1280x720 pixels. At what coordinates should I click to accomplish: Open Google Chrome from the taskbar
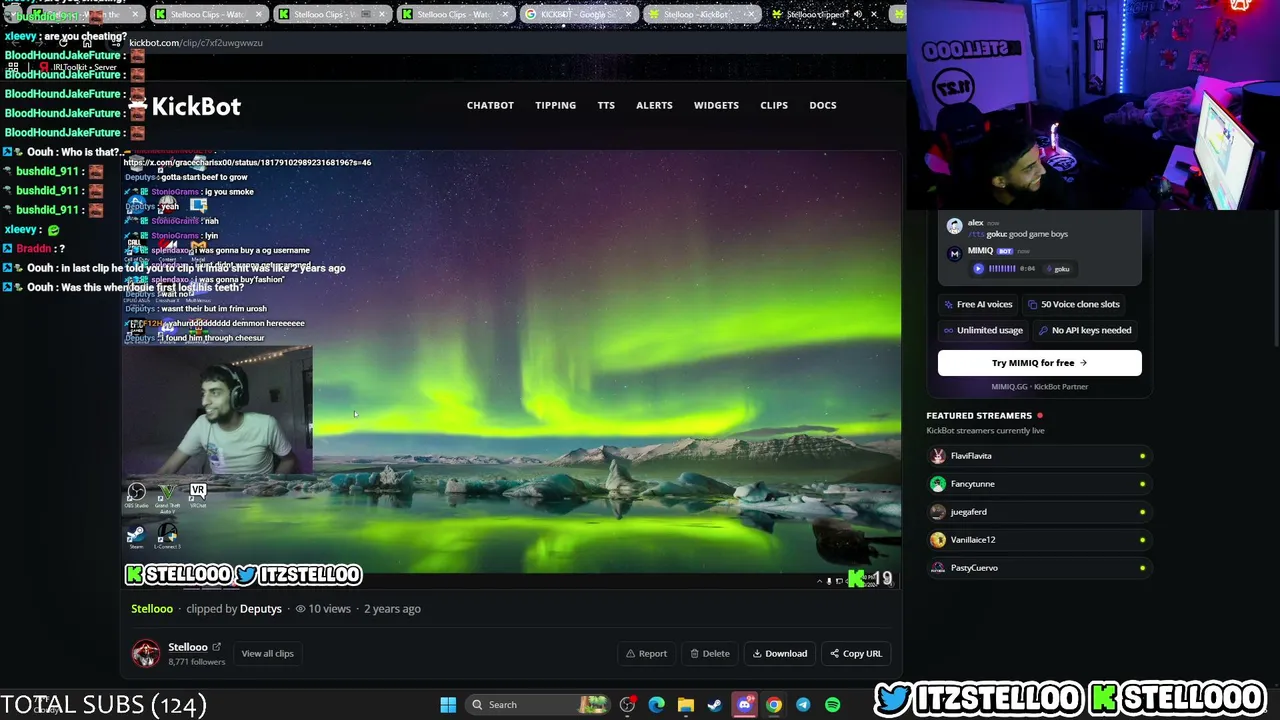[x=773, y=705]
